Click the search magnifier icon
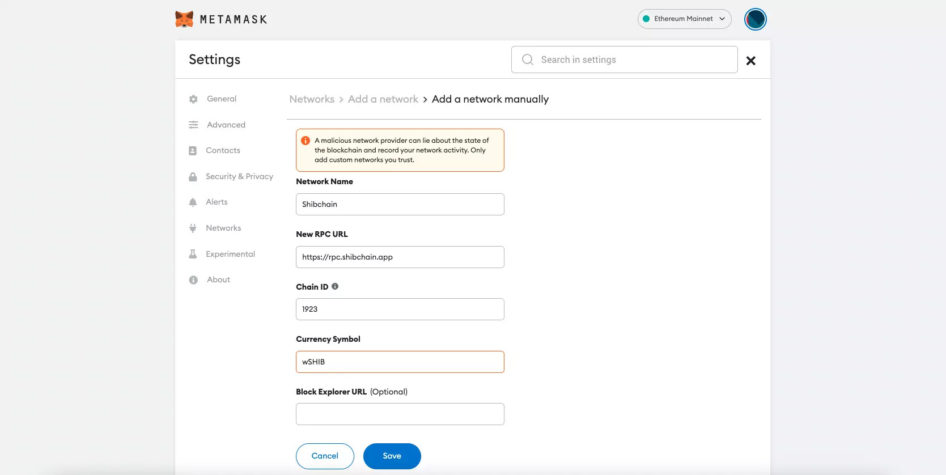 coord(527,60)
